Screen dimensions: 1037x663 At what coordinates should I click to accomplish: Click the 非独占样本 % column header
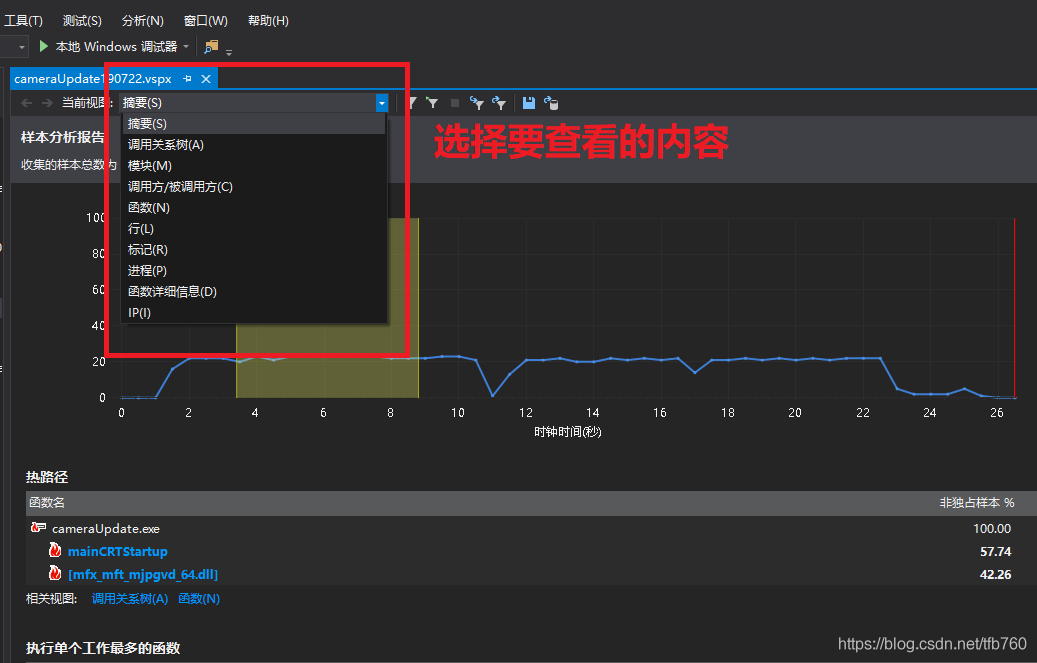977,503
